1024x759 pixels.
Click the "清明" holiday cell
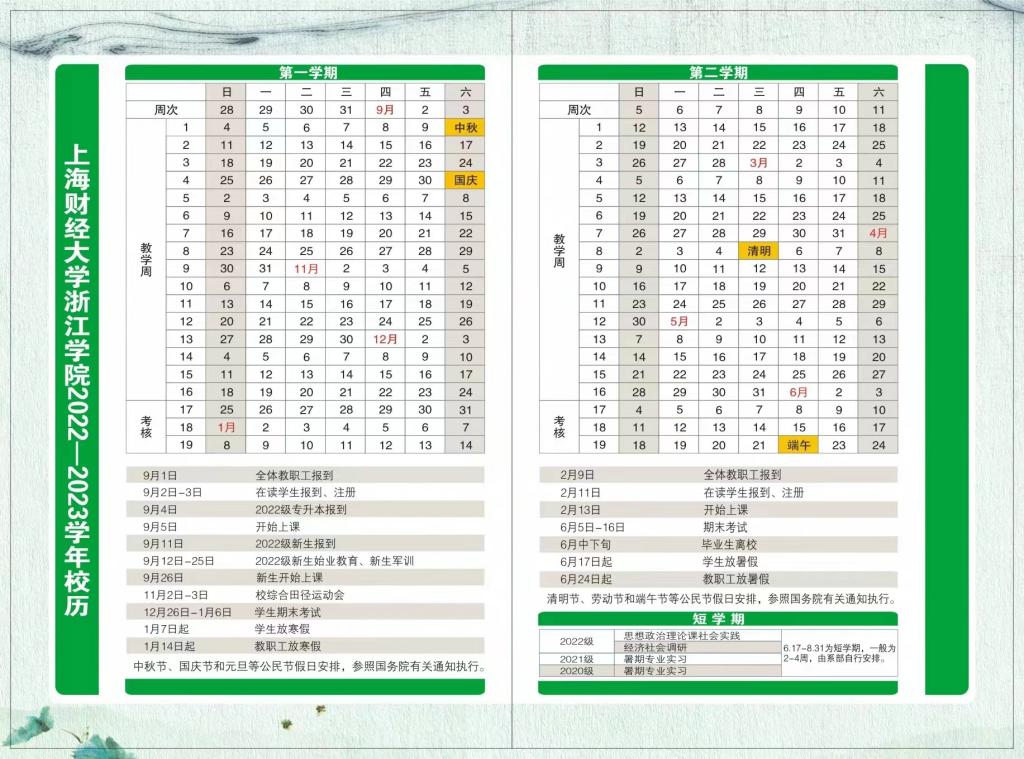(759, 251)
